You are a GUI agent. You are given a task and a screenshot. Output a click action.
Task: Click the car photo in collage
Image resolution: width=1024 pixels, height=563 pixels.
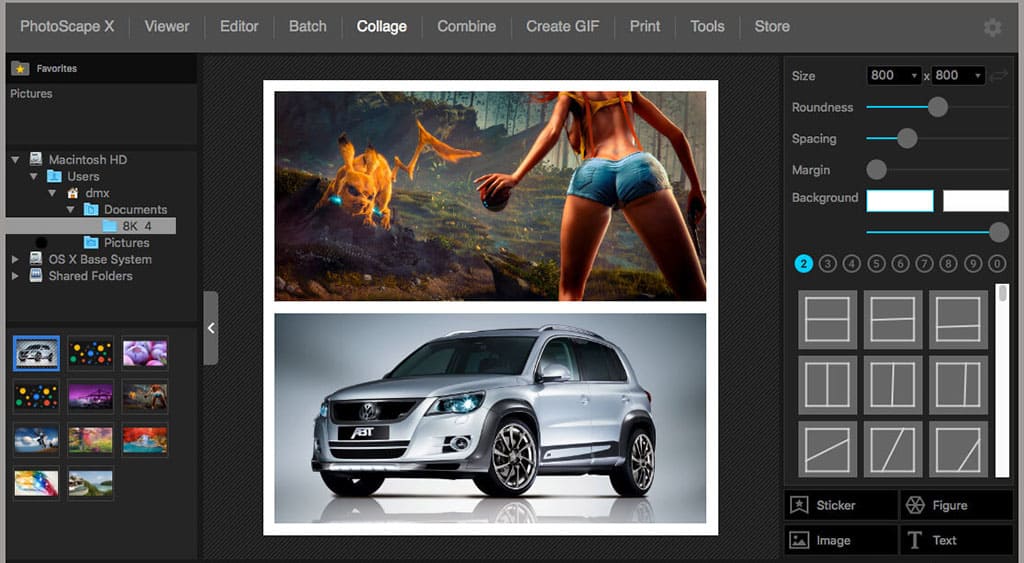click(490, 418)
